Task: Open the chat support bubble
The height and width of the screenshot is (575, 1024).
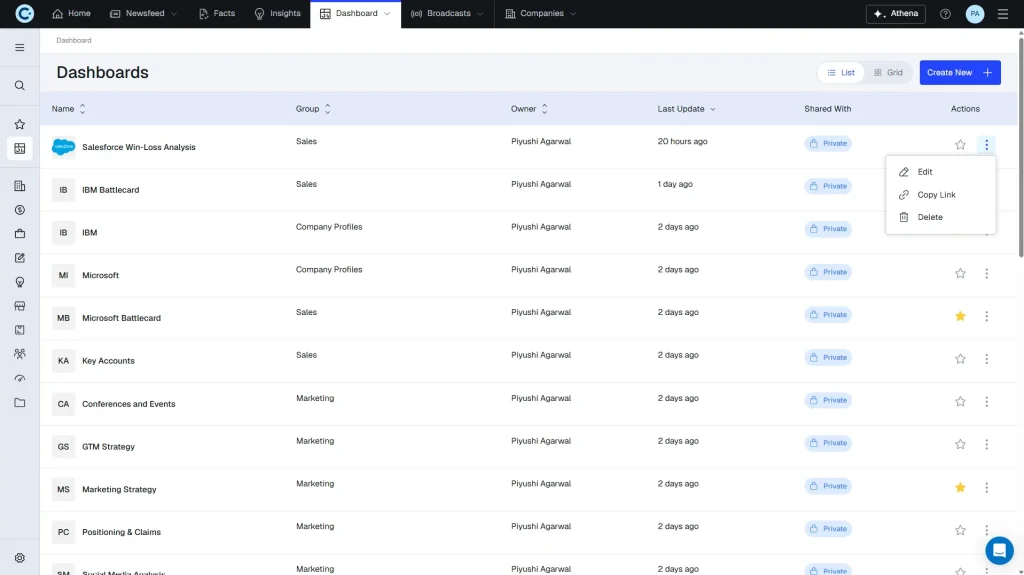Action: tap(999, 551)
